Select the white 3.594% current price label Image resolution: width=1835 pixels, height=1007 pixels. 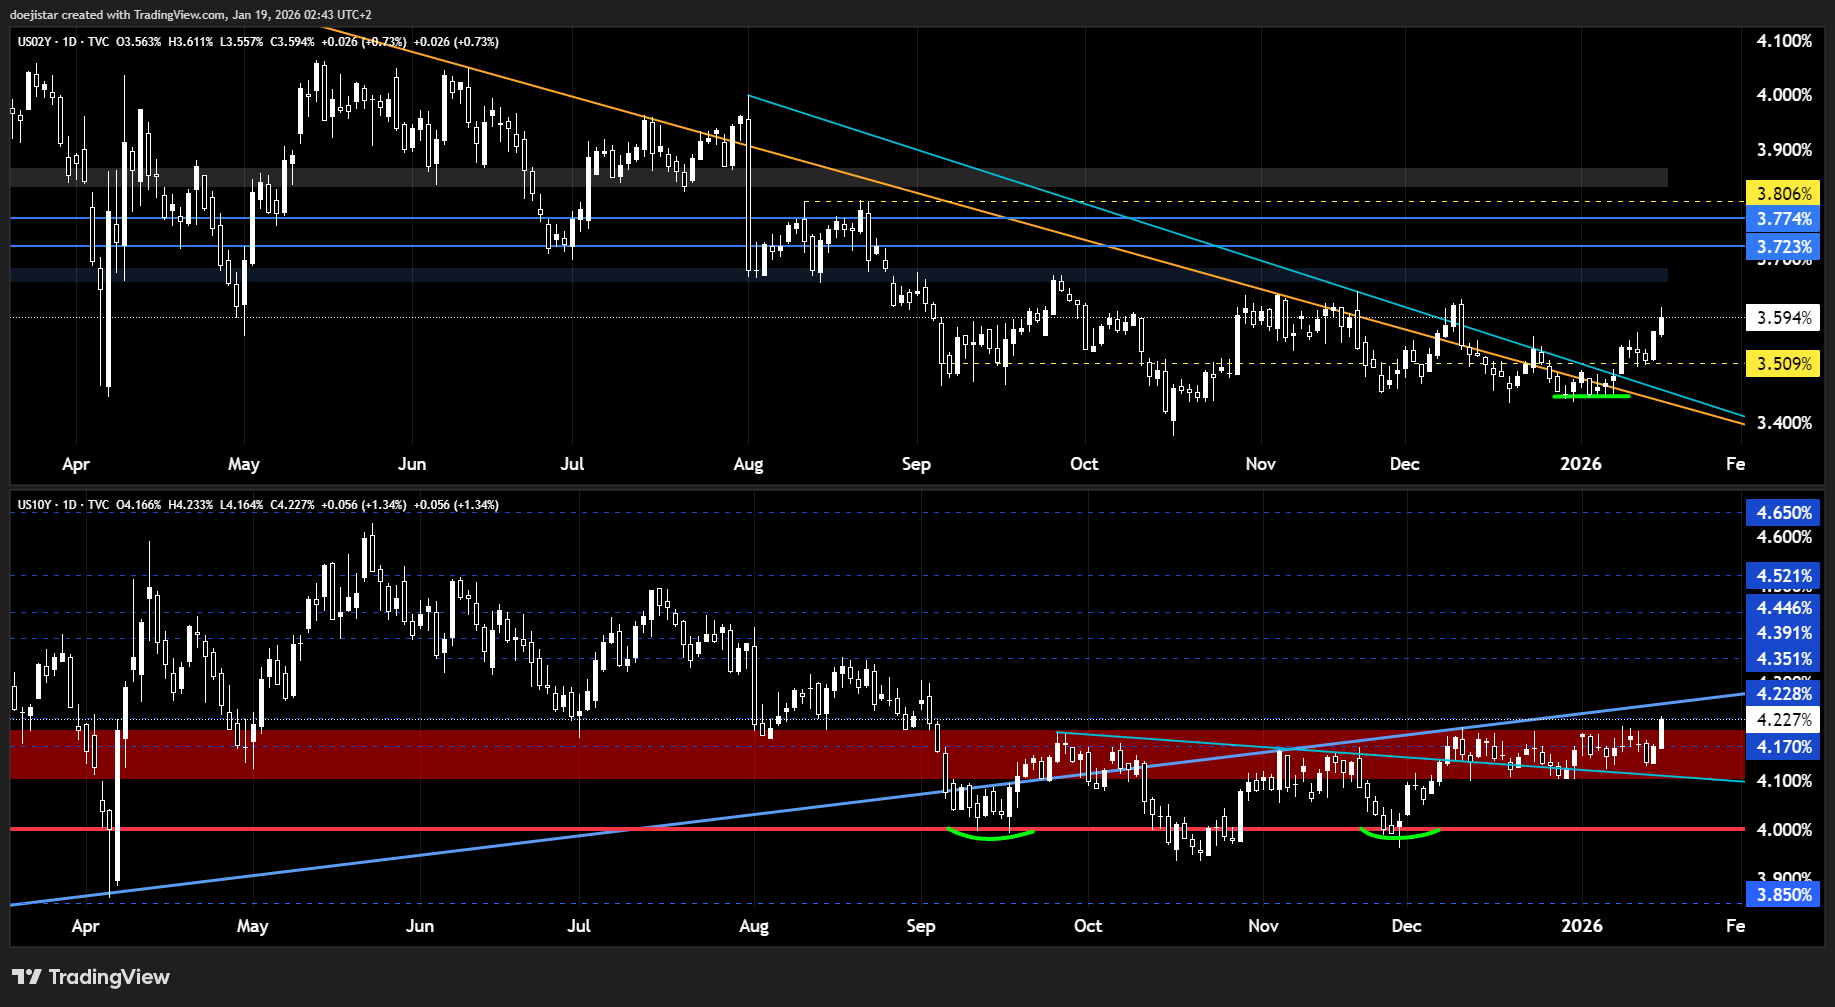pos(1782,318)
